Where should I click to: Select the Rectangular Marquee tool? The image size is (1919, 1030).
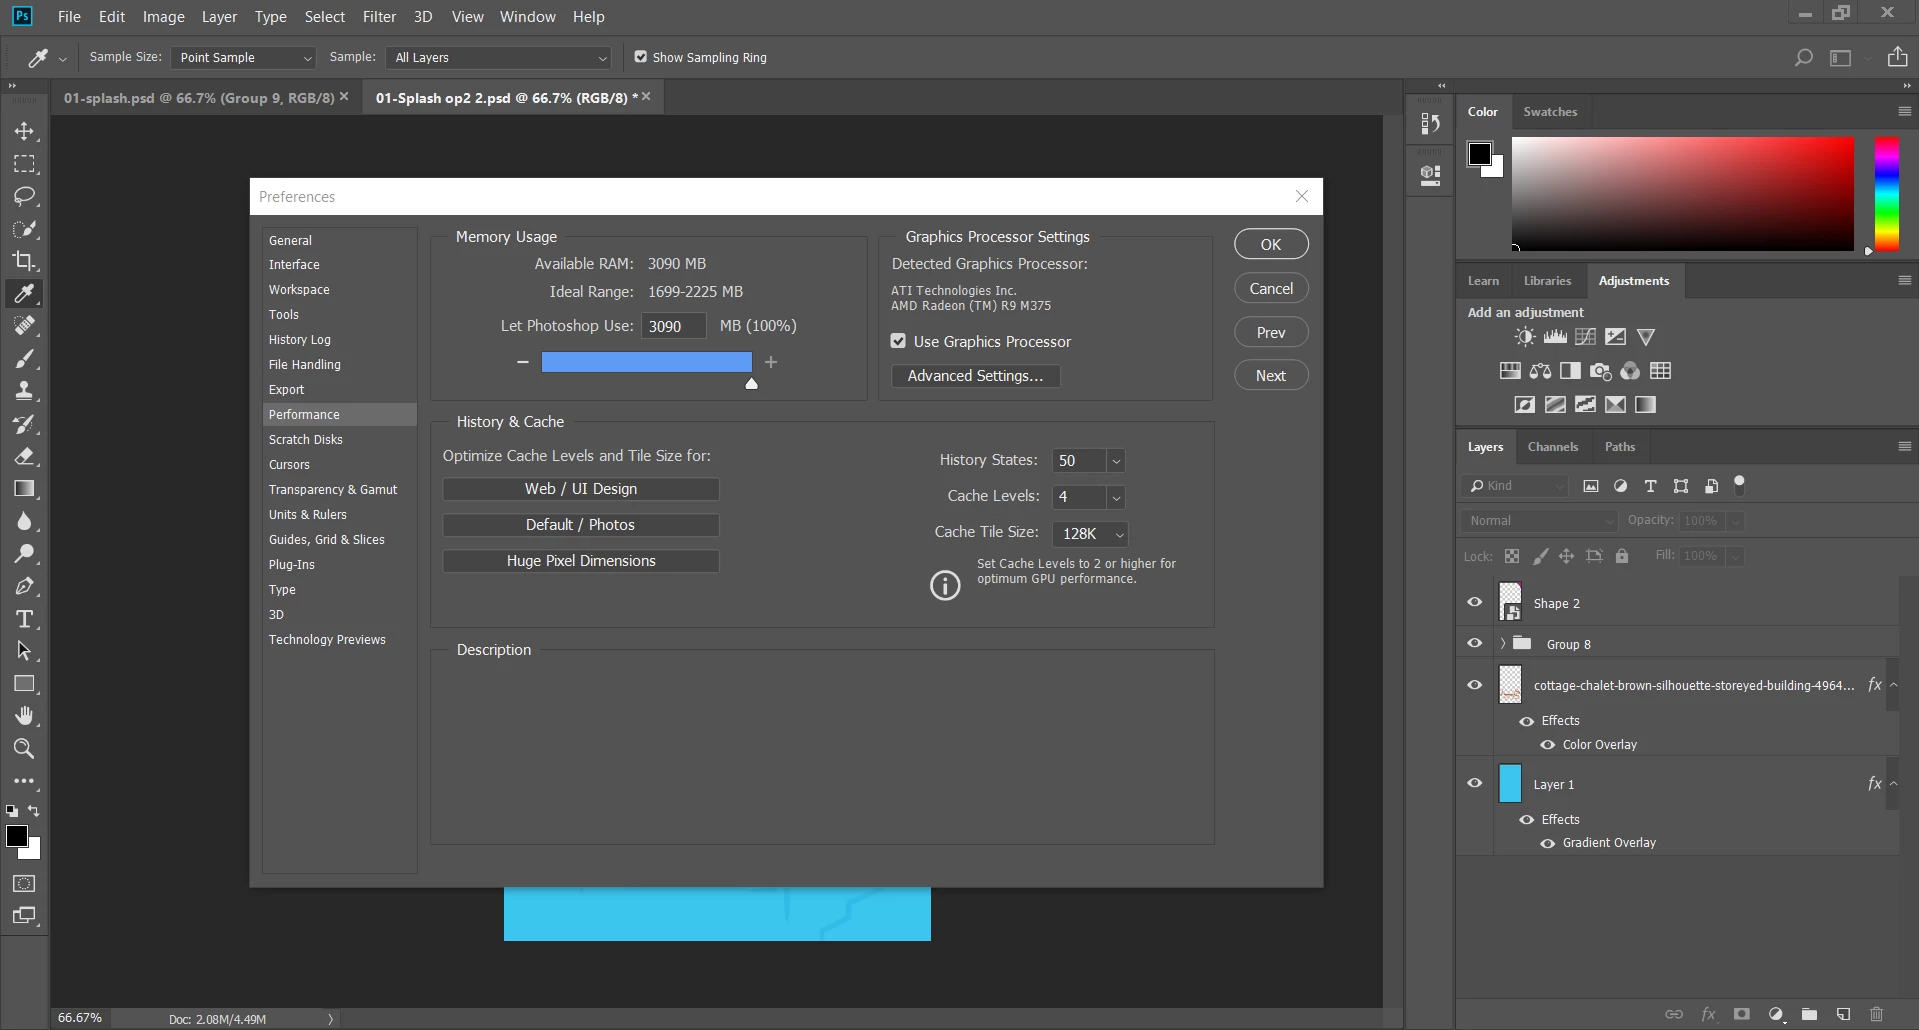point(24,164)
